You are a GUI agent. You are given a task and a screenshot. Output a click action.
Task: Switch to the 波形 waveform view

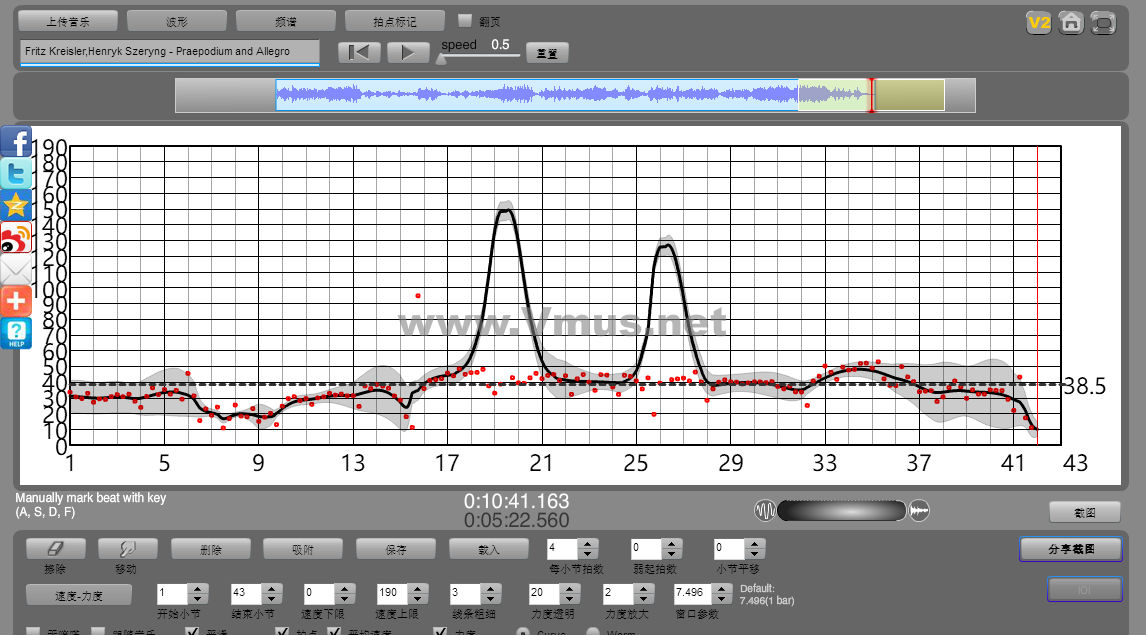pos(176,21)
